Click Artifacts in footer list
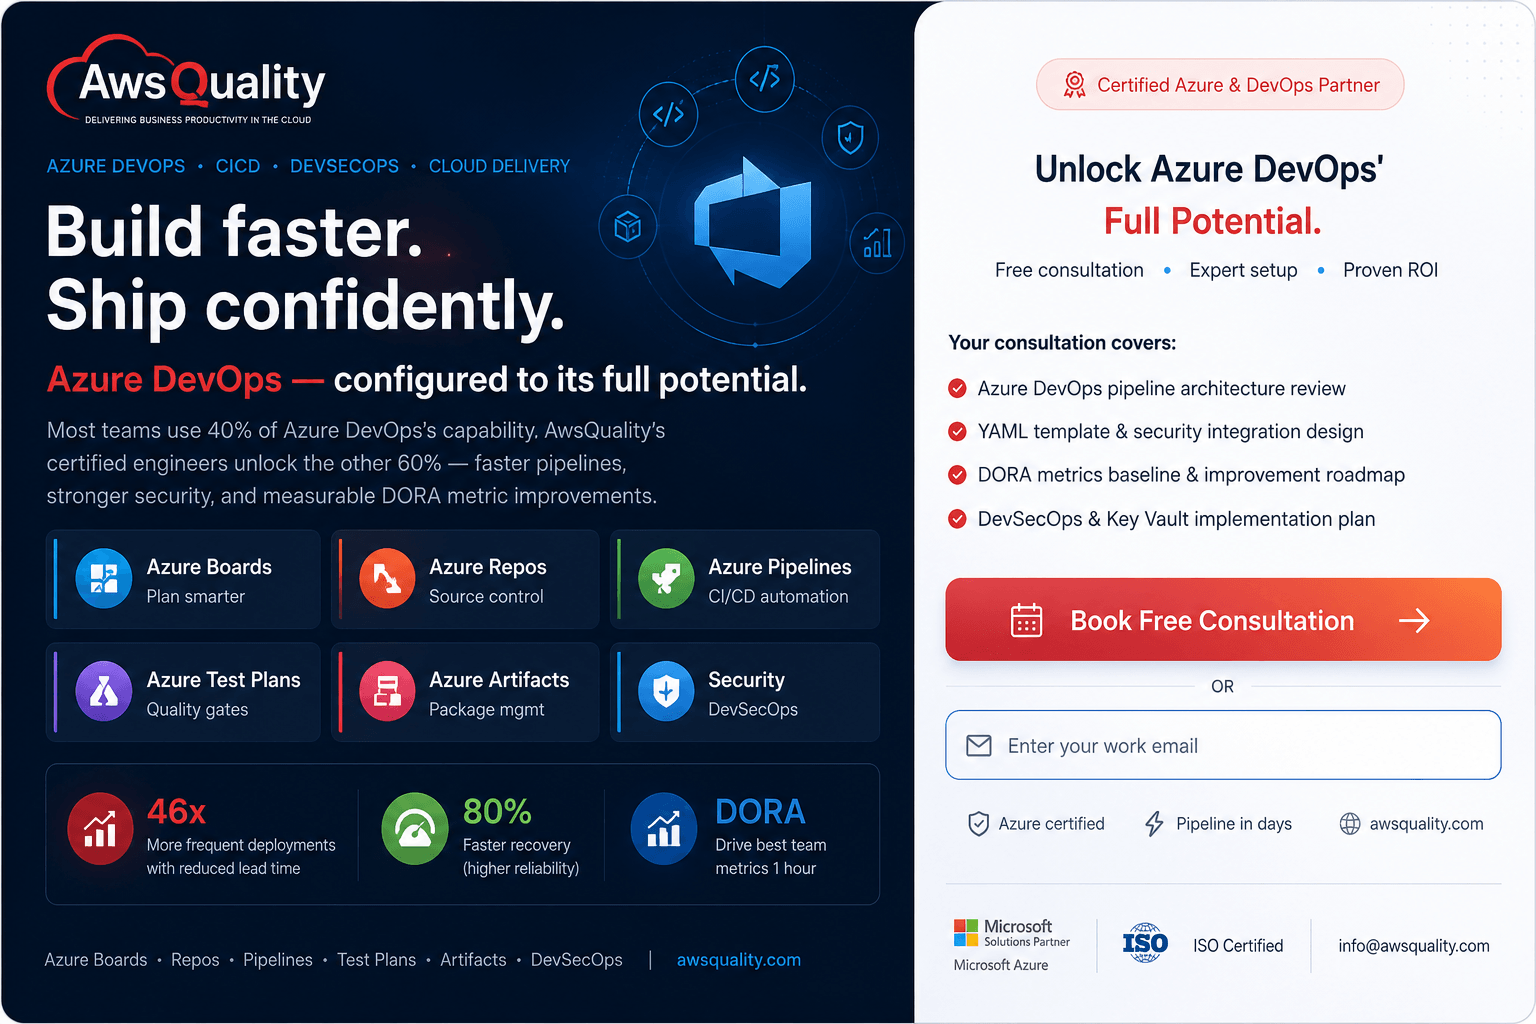 coord(473,960)
